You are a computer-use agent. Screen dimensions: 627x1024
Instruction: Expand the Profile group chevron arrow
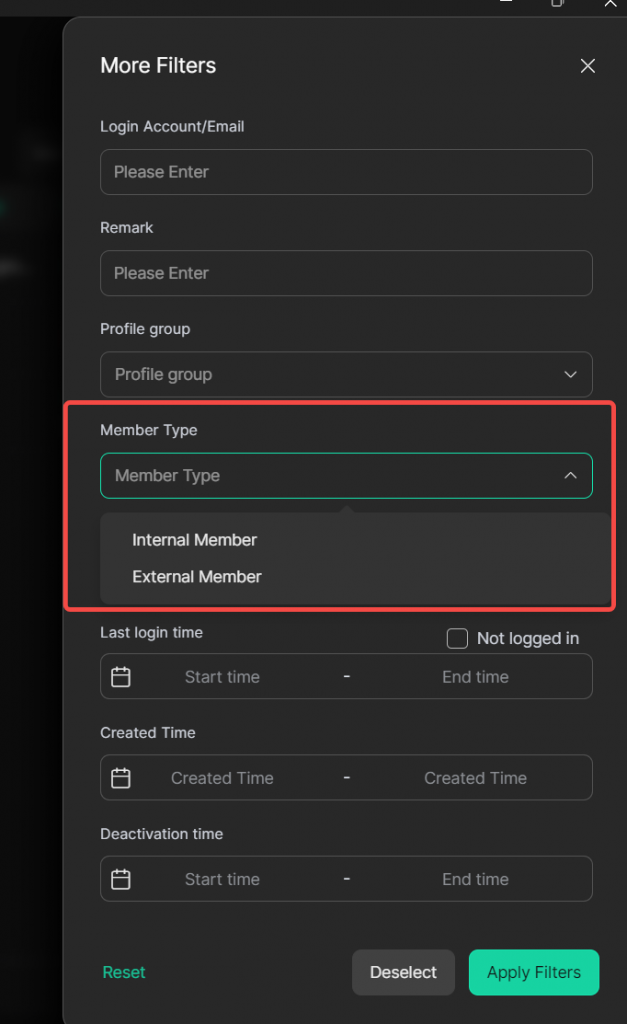coord(570,374)
